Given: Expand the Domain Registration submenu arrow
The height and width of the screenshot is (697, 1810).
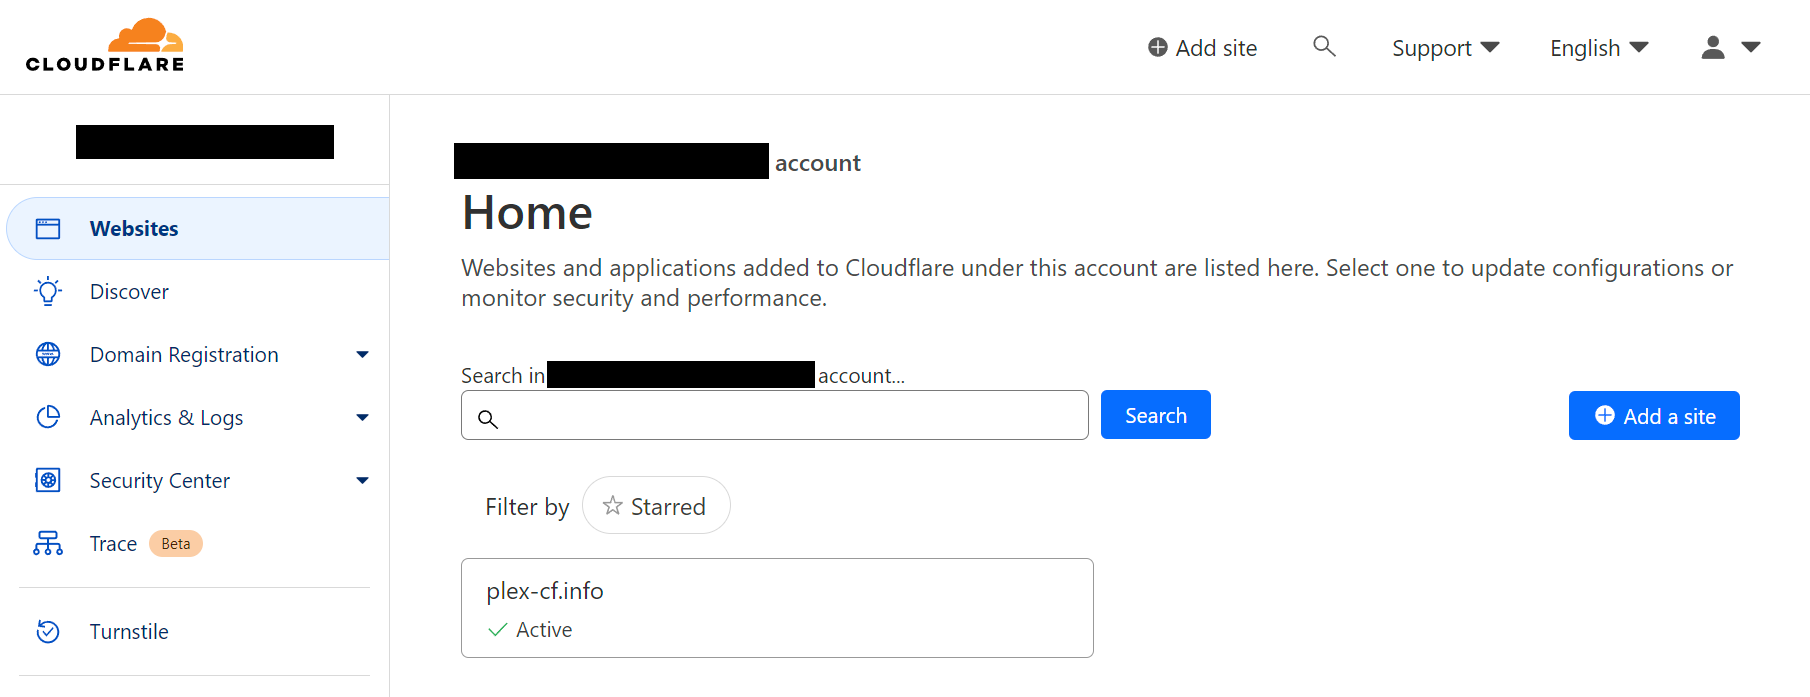Looking at the screenshot, I should pos(362,355).
